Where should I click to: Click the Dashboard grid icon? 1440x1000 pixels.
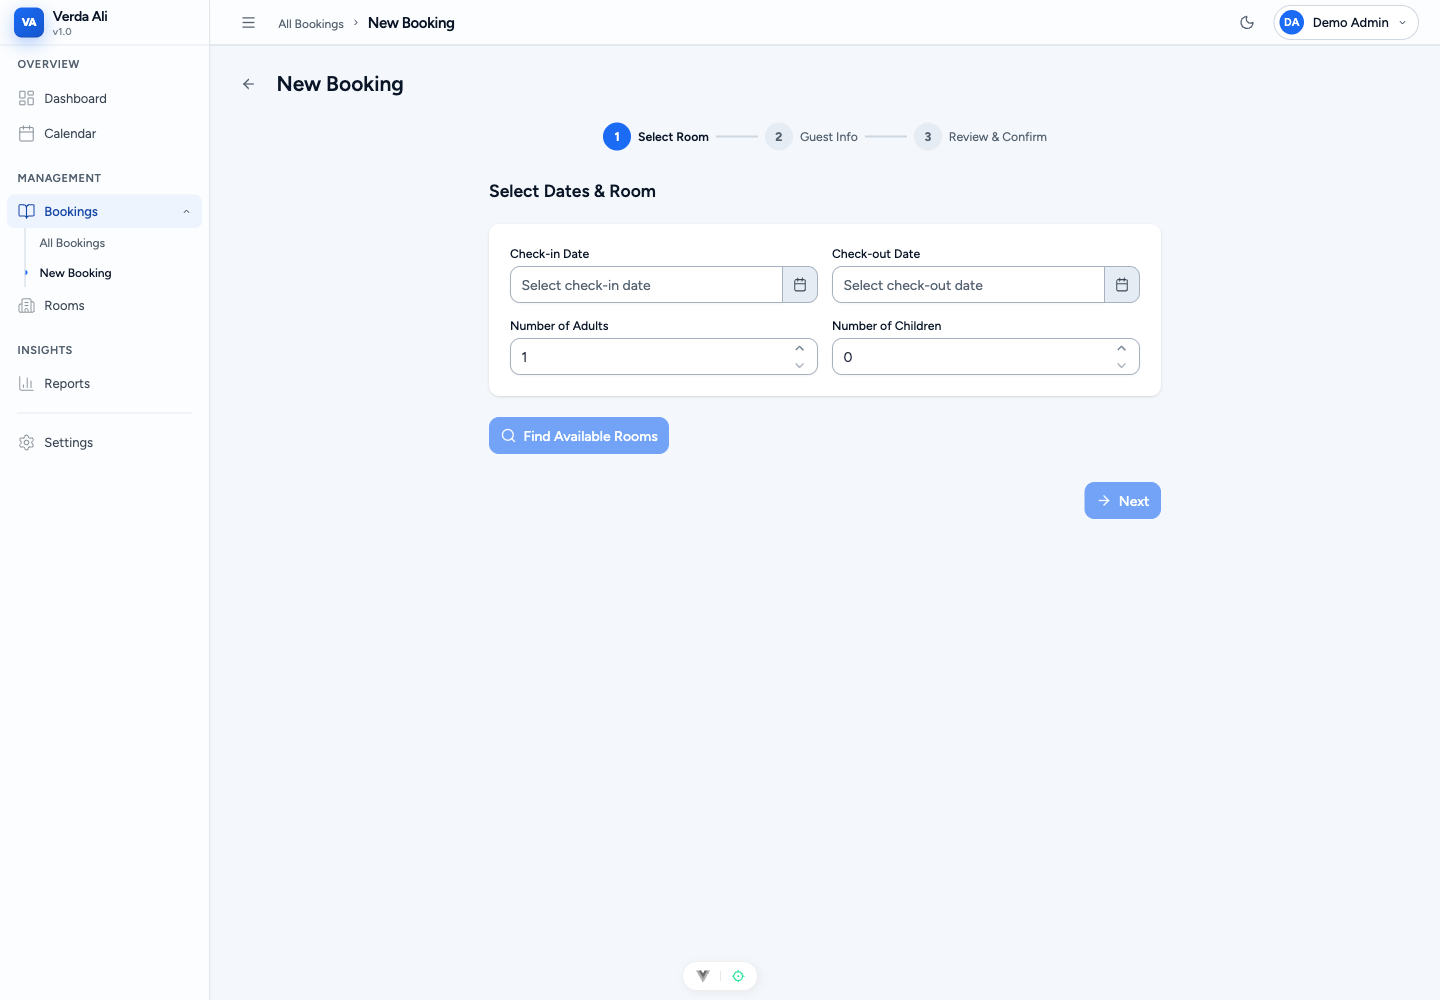(27, 98)
